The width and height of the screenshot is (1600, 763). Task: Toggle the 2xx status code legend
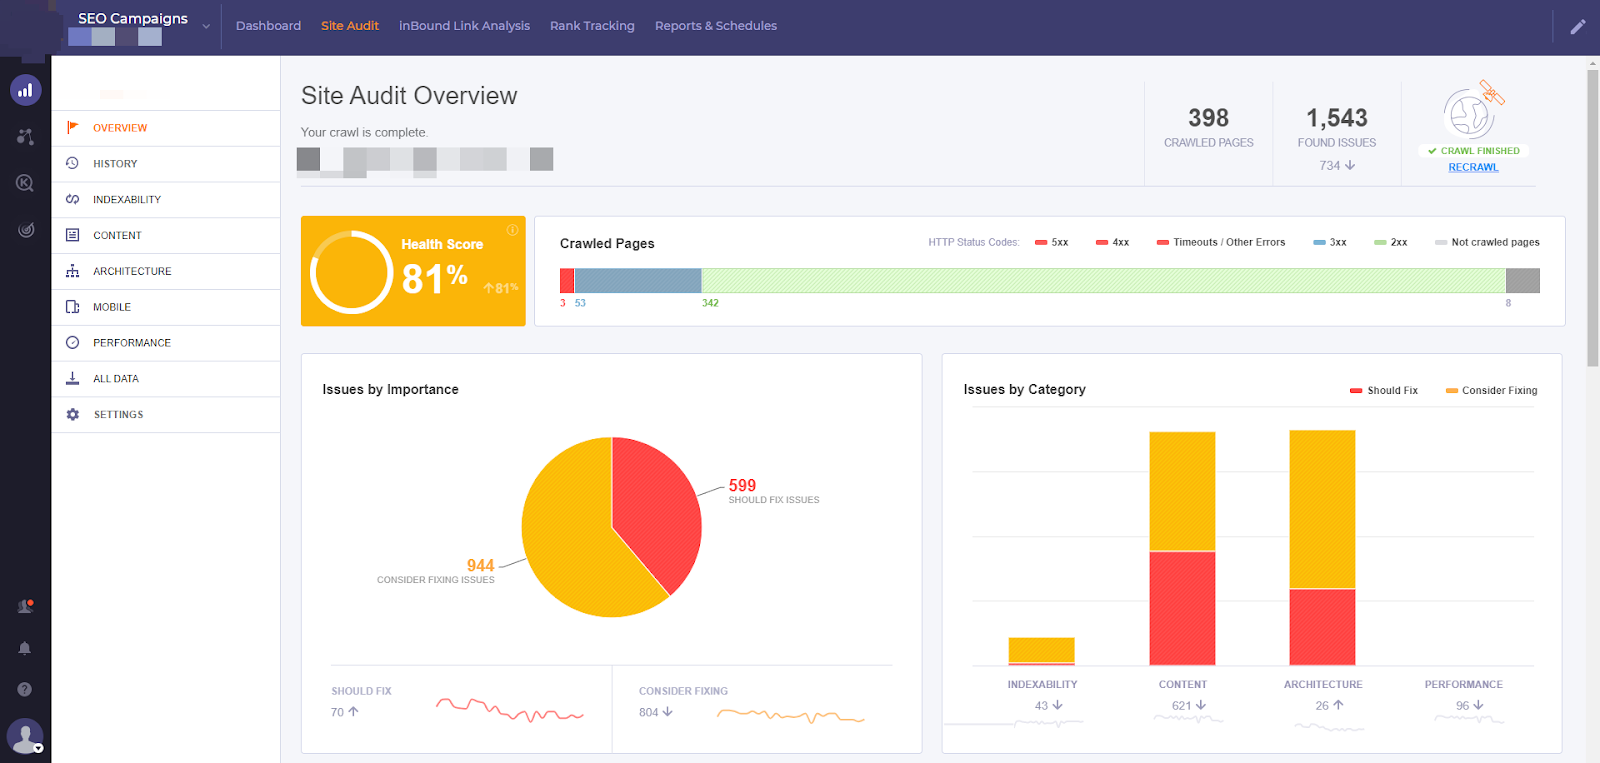pyautogui.click(x=1391, y=242)
